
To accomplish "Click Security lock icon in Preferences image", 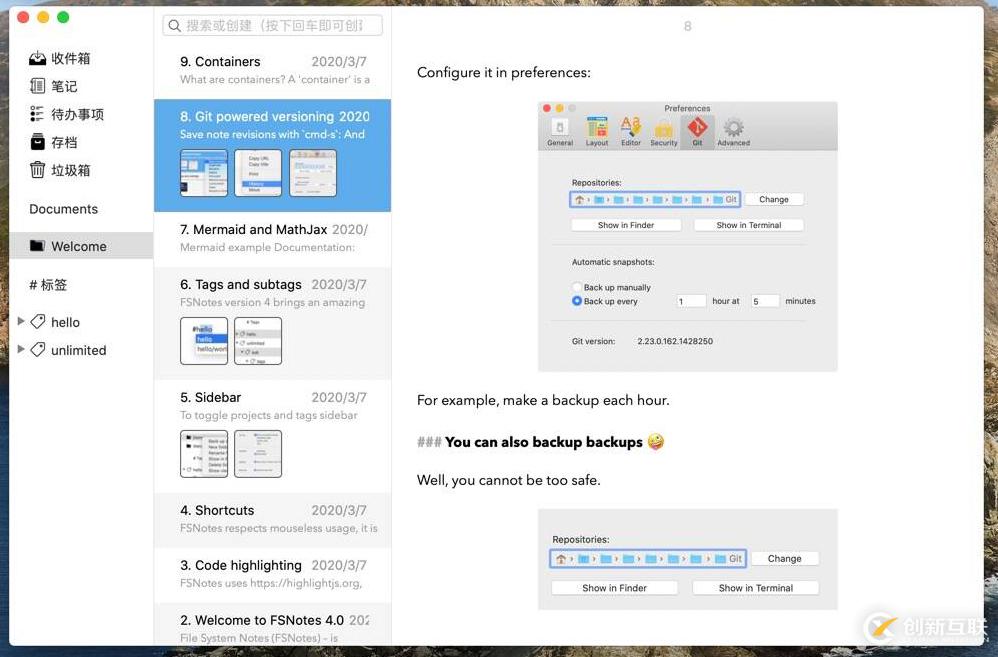I will (x=664, y=128).
